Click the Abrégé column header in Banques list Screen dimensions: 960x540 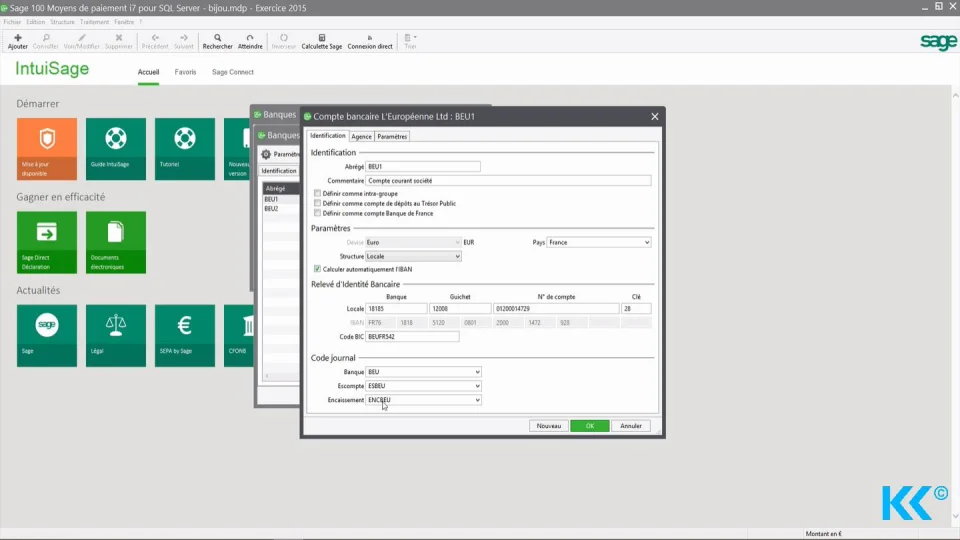pyautogui.click(x=281, y=189)
